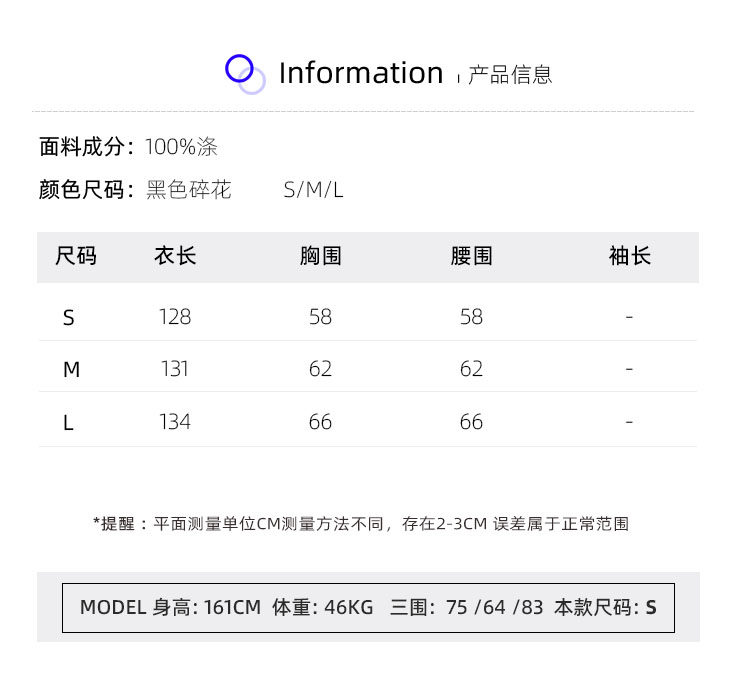Click the 产品信息 subtitle label
The image size is (750, 681).
(510, 75)
